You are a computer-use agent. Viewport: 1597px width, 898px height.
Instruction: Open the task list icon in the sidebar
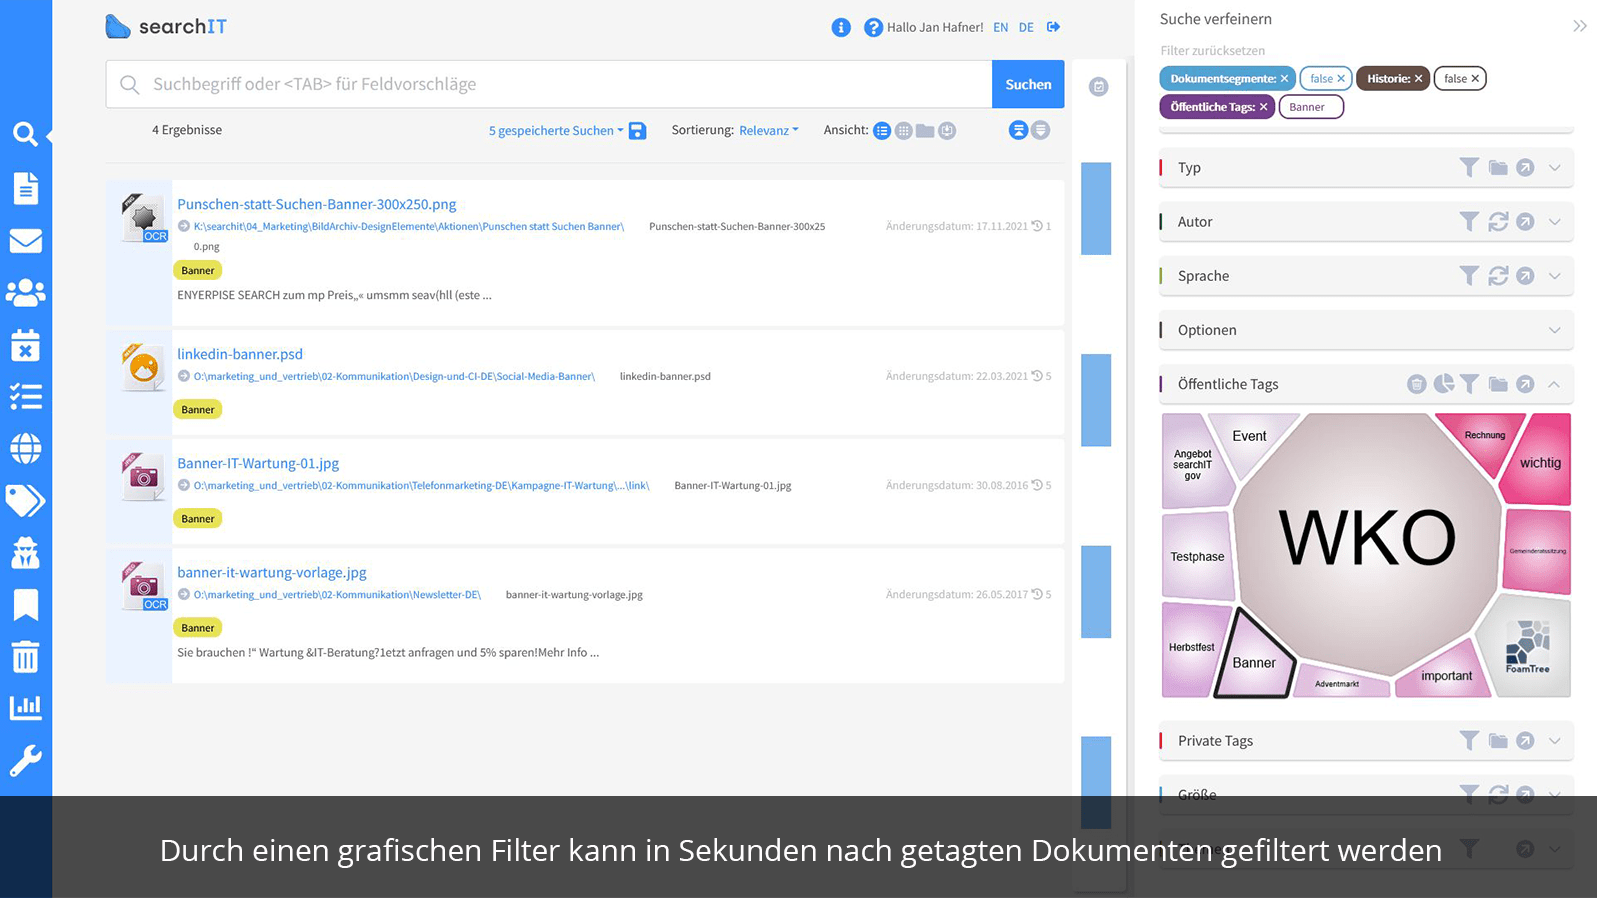pos(25,397)
